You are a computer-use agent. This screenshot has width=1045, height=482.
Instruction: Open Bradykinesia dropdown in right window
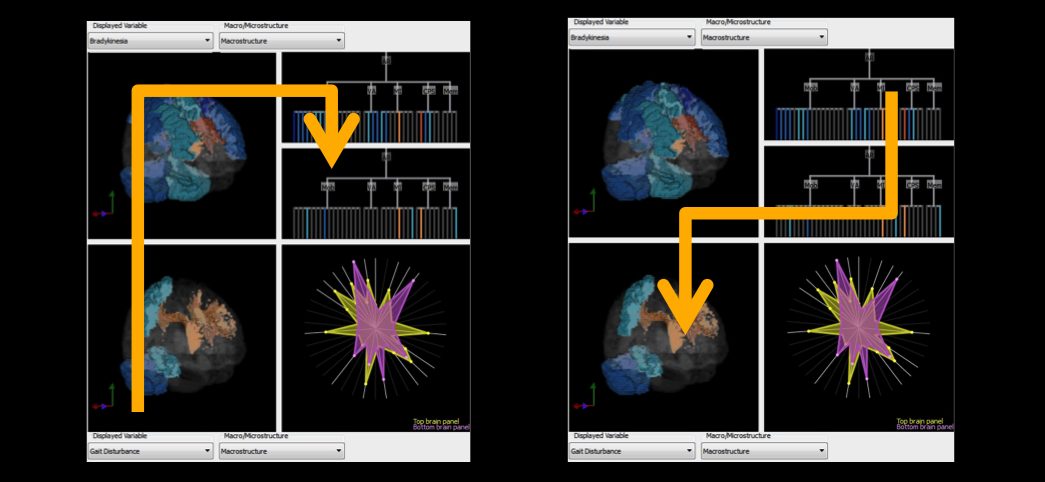click(x=632, y=38)
